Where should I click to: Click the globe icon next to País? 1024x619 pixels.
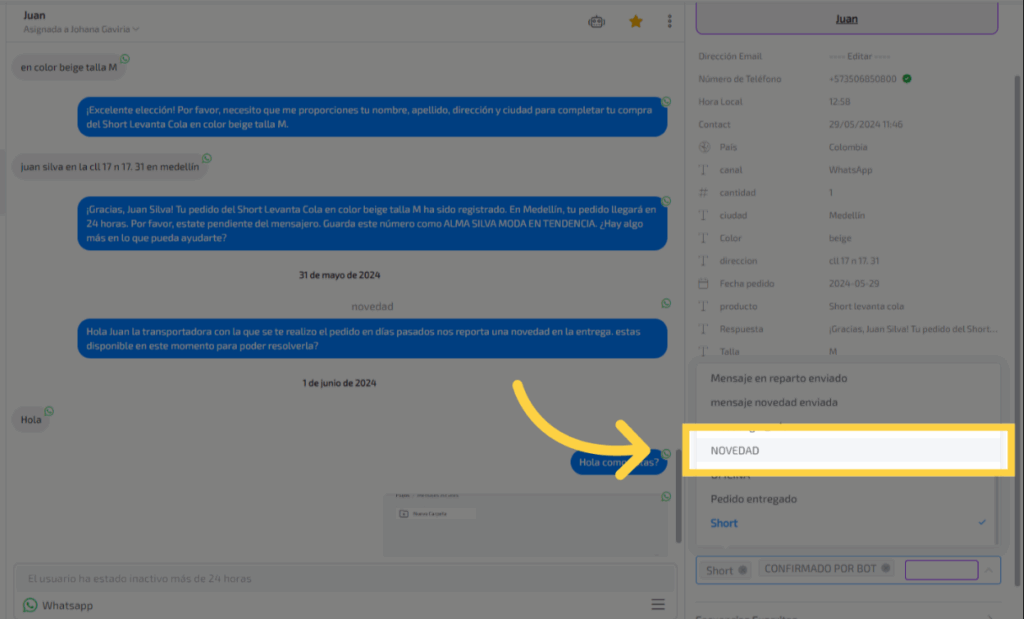point(704,147)
